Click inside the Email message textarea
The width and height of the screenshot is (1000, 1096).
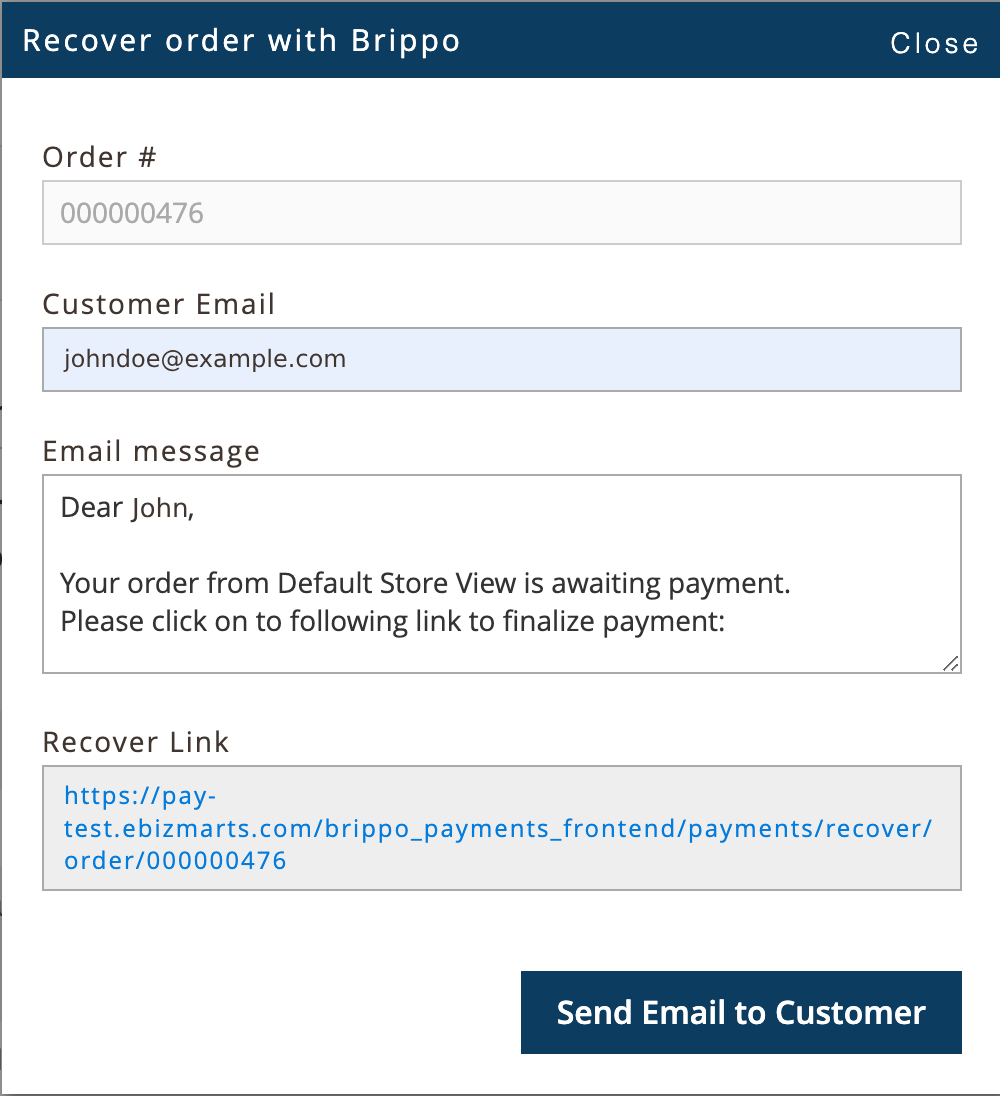502,574
